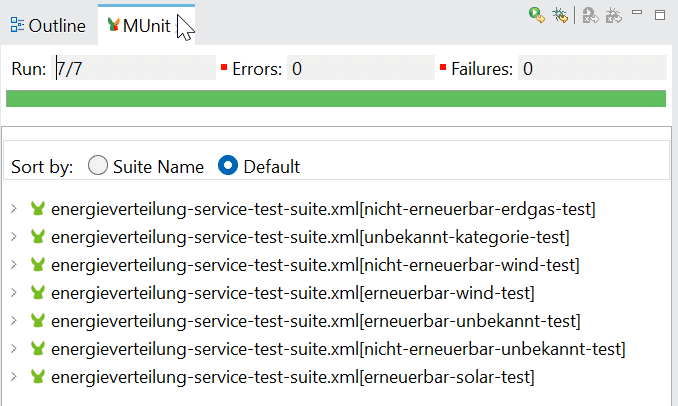The image size is (678, 406).
Task: Select the erneuerbar-solar-test row
Action: (293, 377)
